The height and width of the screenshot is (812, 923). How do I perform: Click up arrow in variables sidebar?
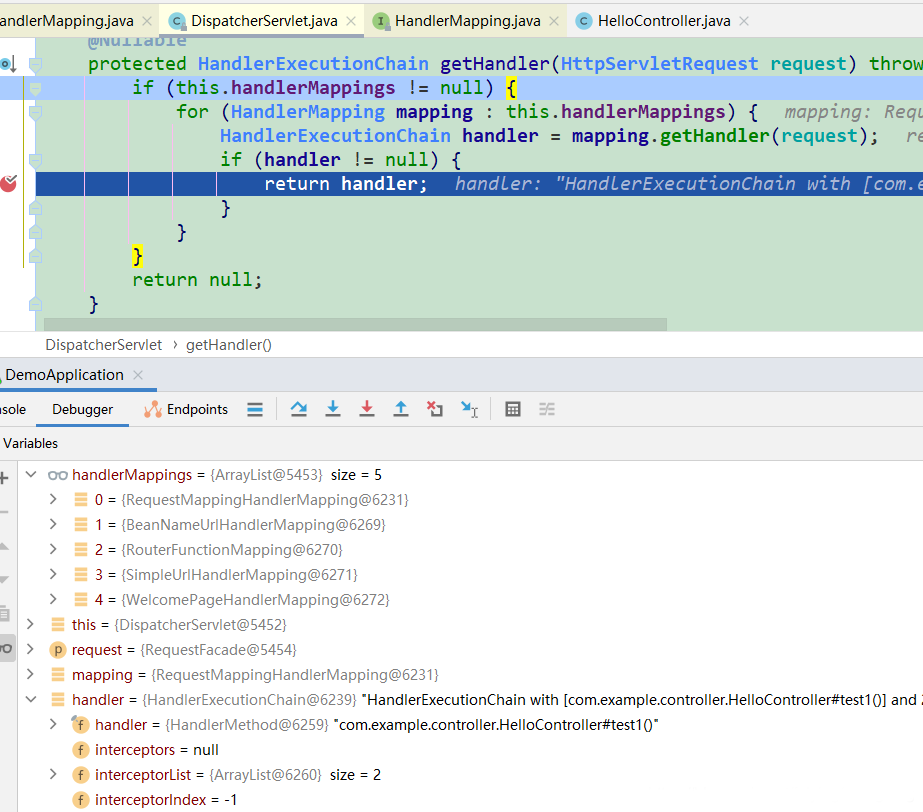coord(4,546)
